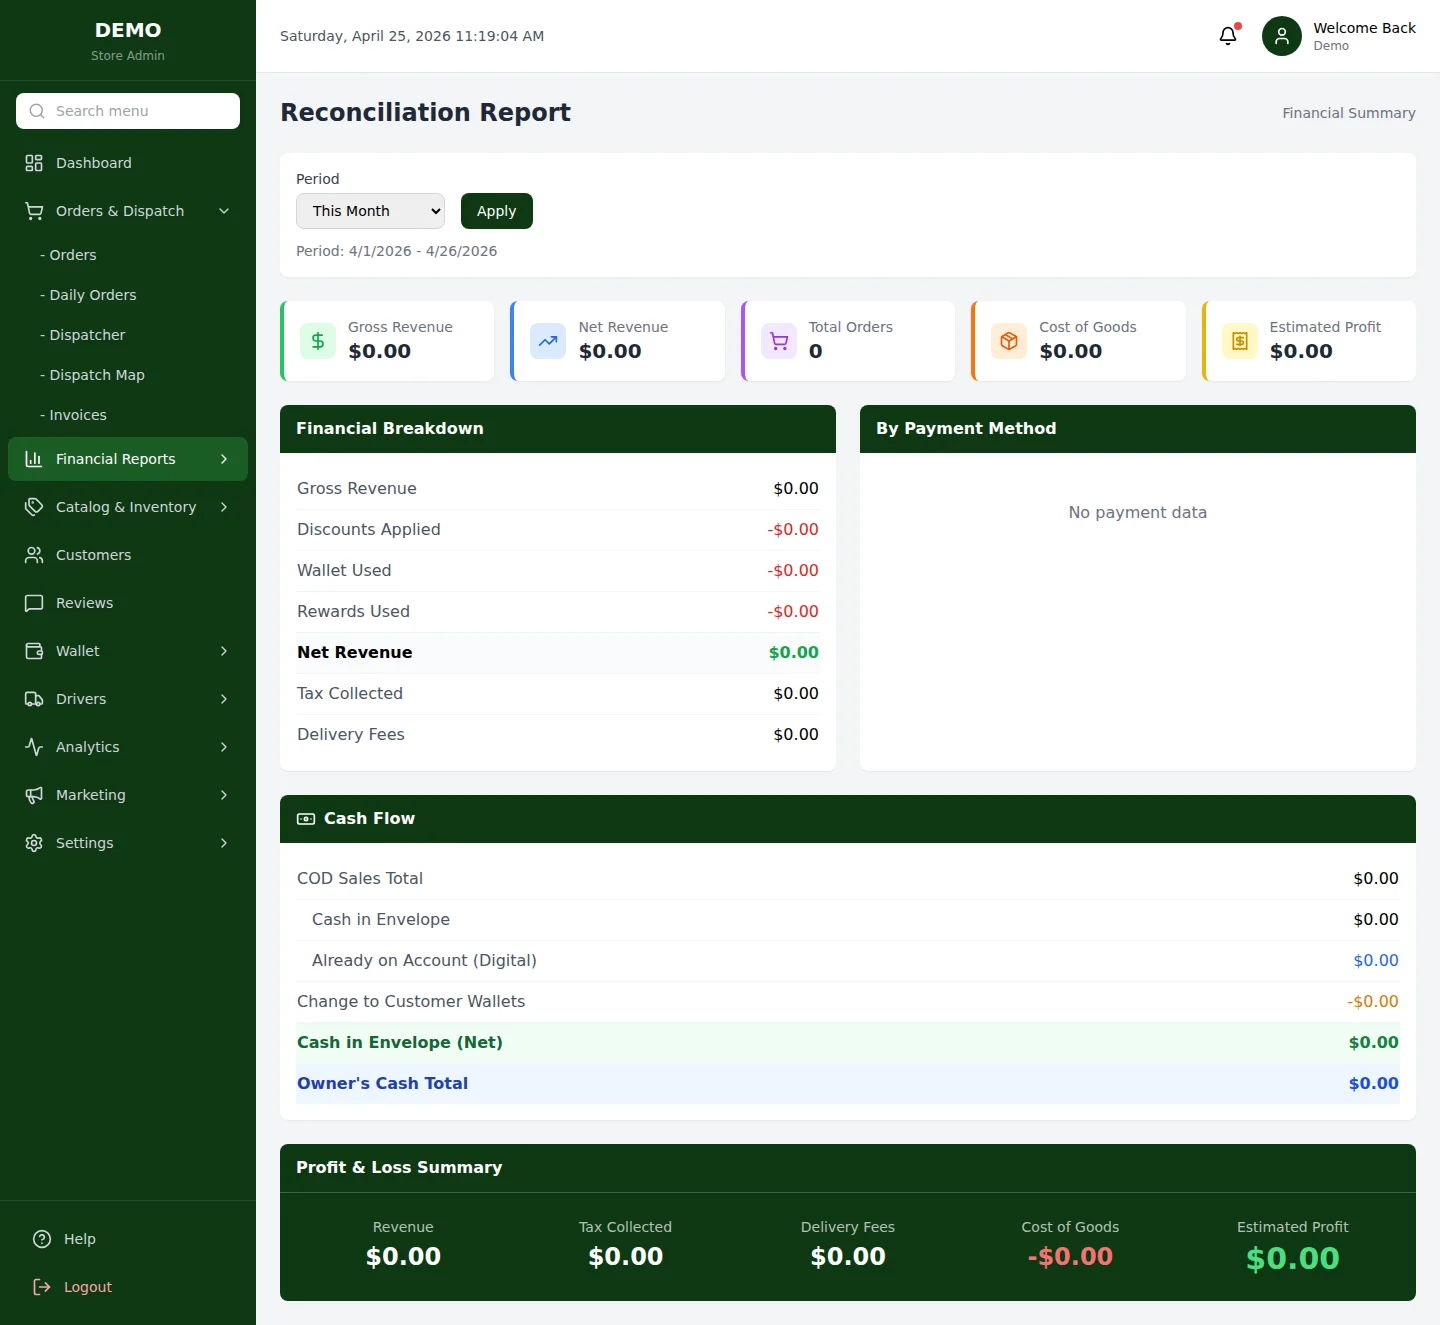The image size is (1440, 1325).
Task: Expand the Wallet submenu arrow
Action: point(224,651)
